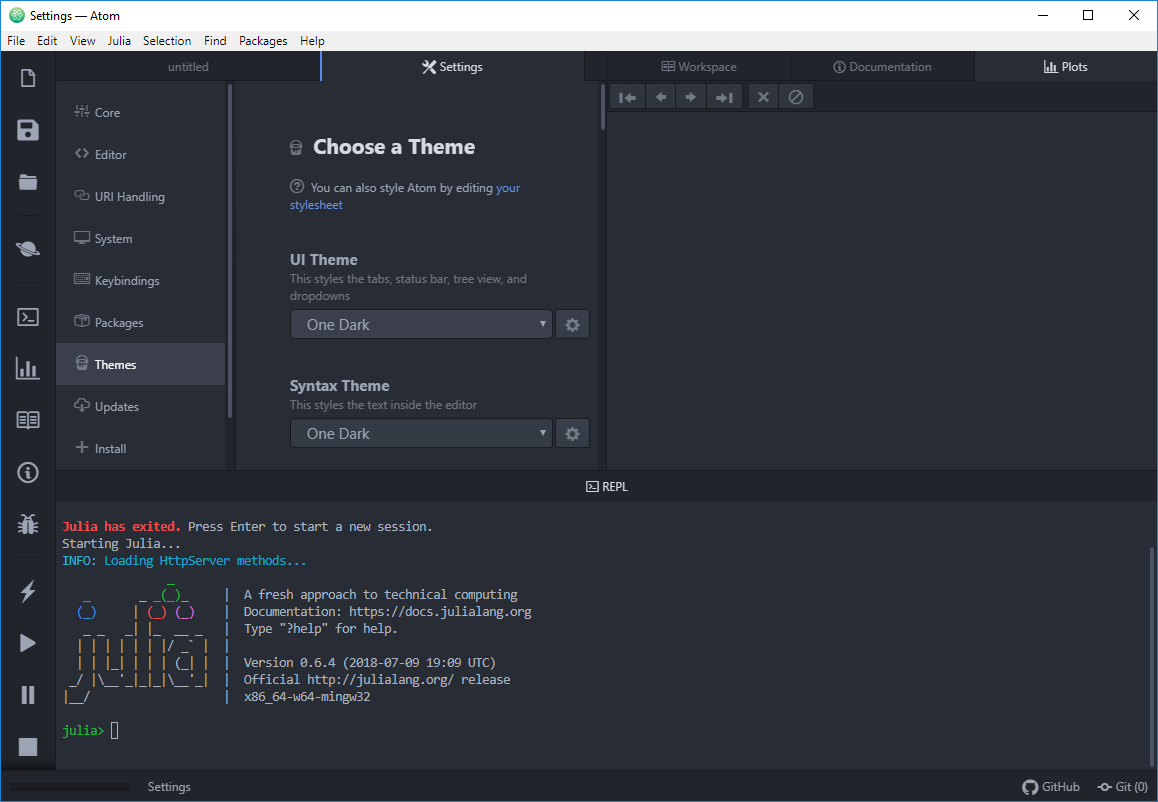1158x802 pixels.
Task: Click the gear button beside UI Theme dropdown
Action: (572, 325)
